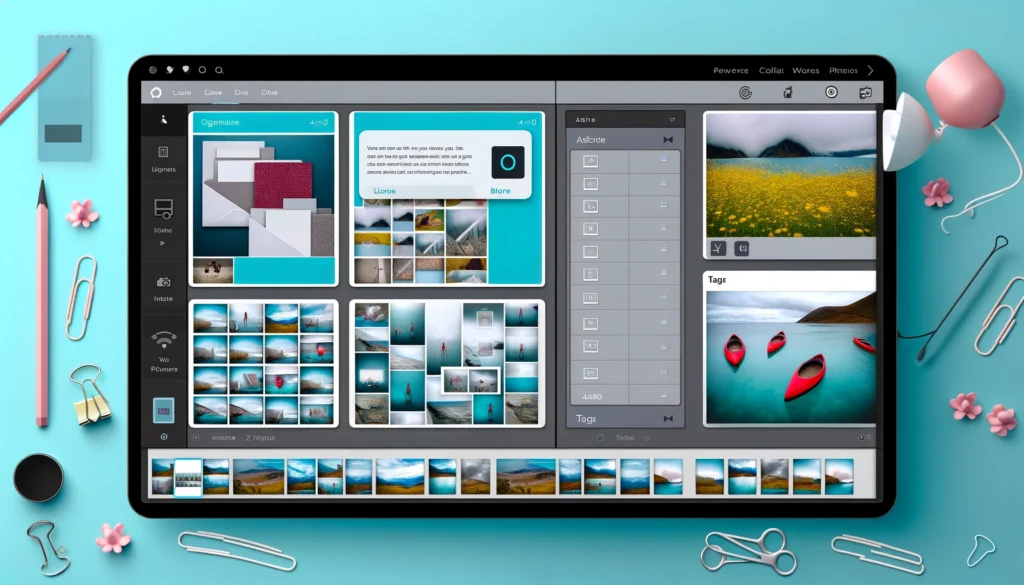Toggle the mark at the right of the 4480 row
The image size is (1024, 585).
664,394
